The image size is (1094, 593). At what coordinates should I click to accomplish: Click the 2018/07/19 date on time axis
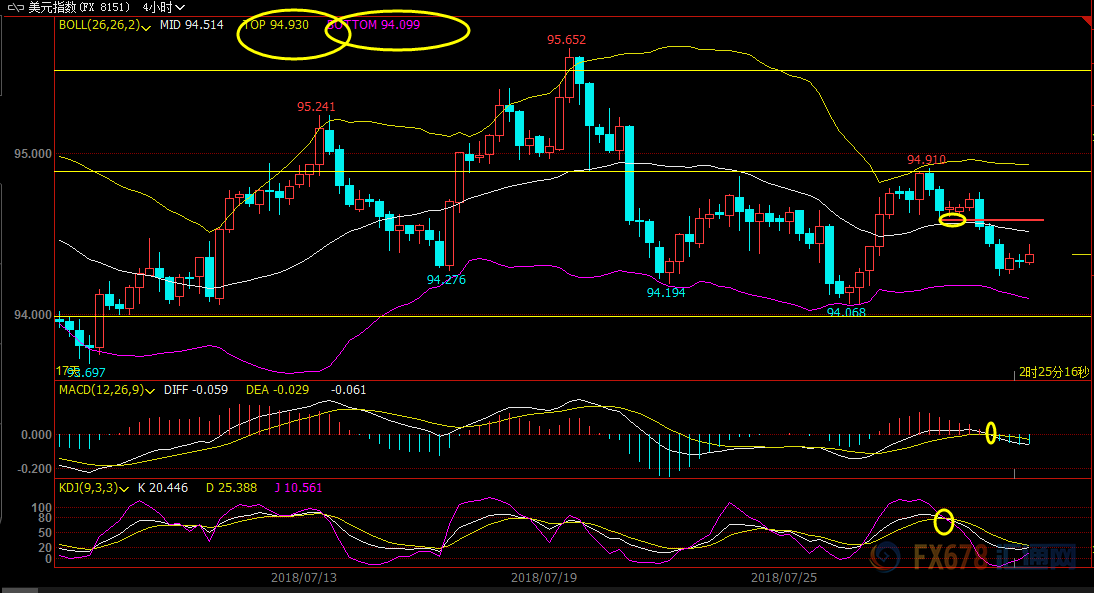coord(539,577)
